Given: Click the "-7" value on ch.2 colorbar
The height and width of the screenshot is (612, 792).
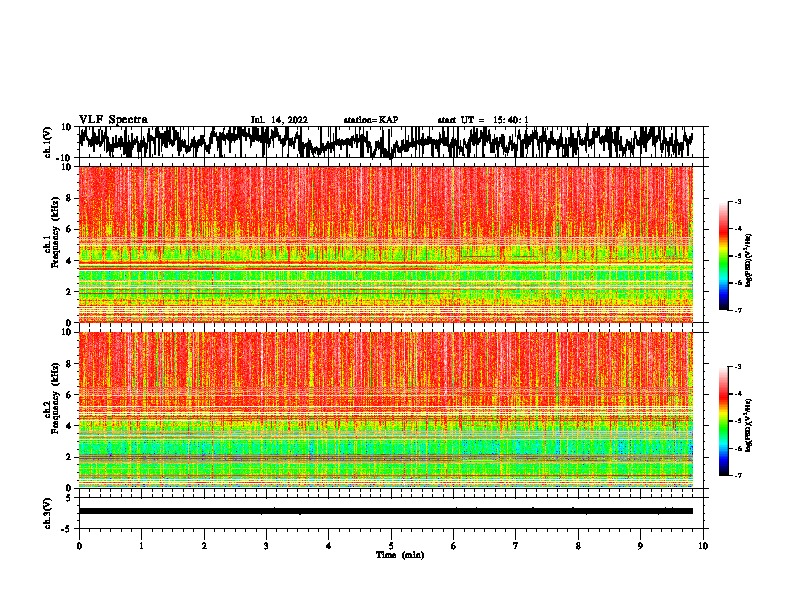Looking at the screenshot, I should [737, 476].
